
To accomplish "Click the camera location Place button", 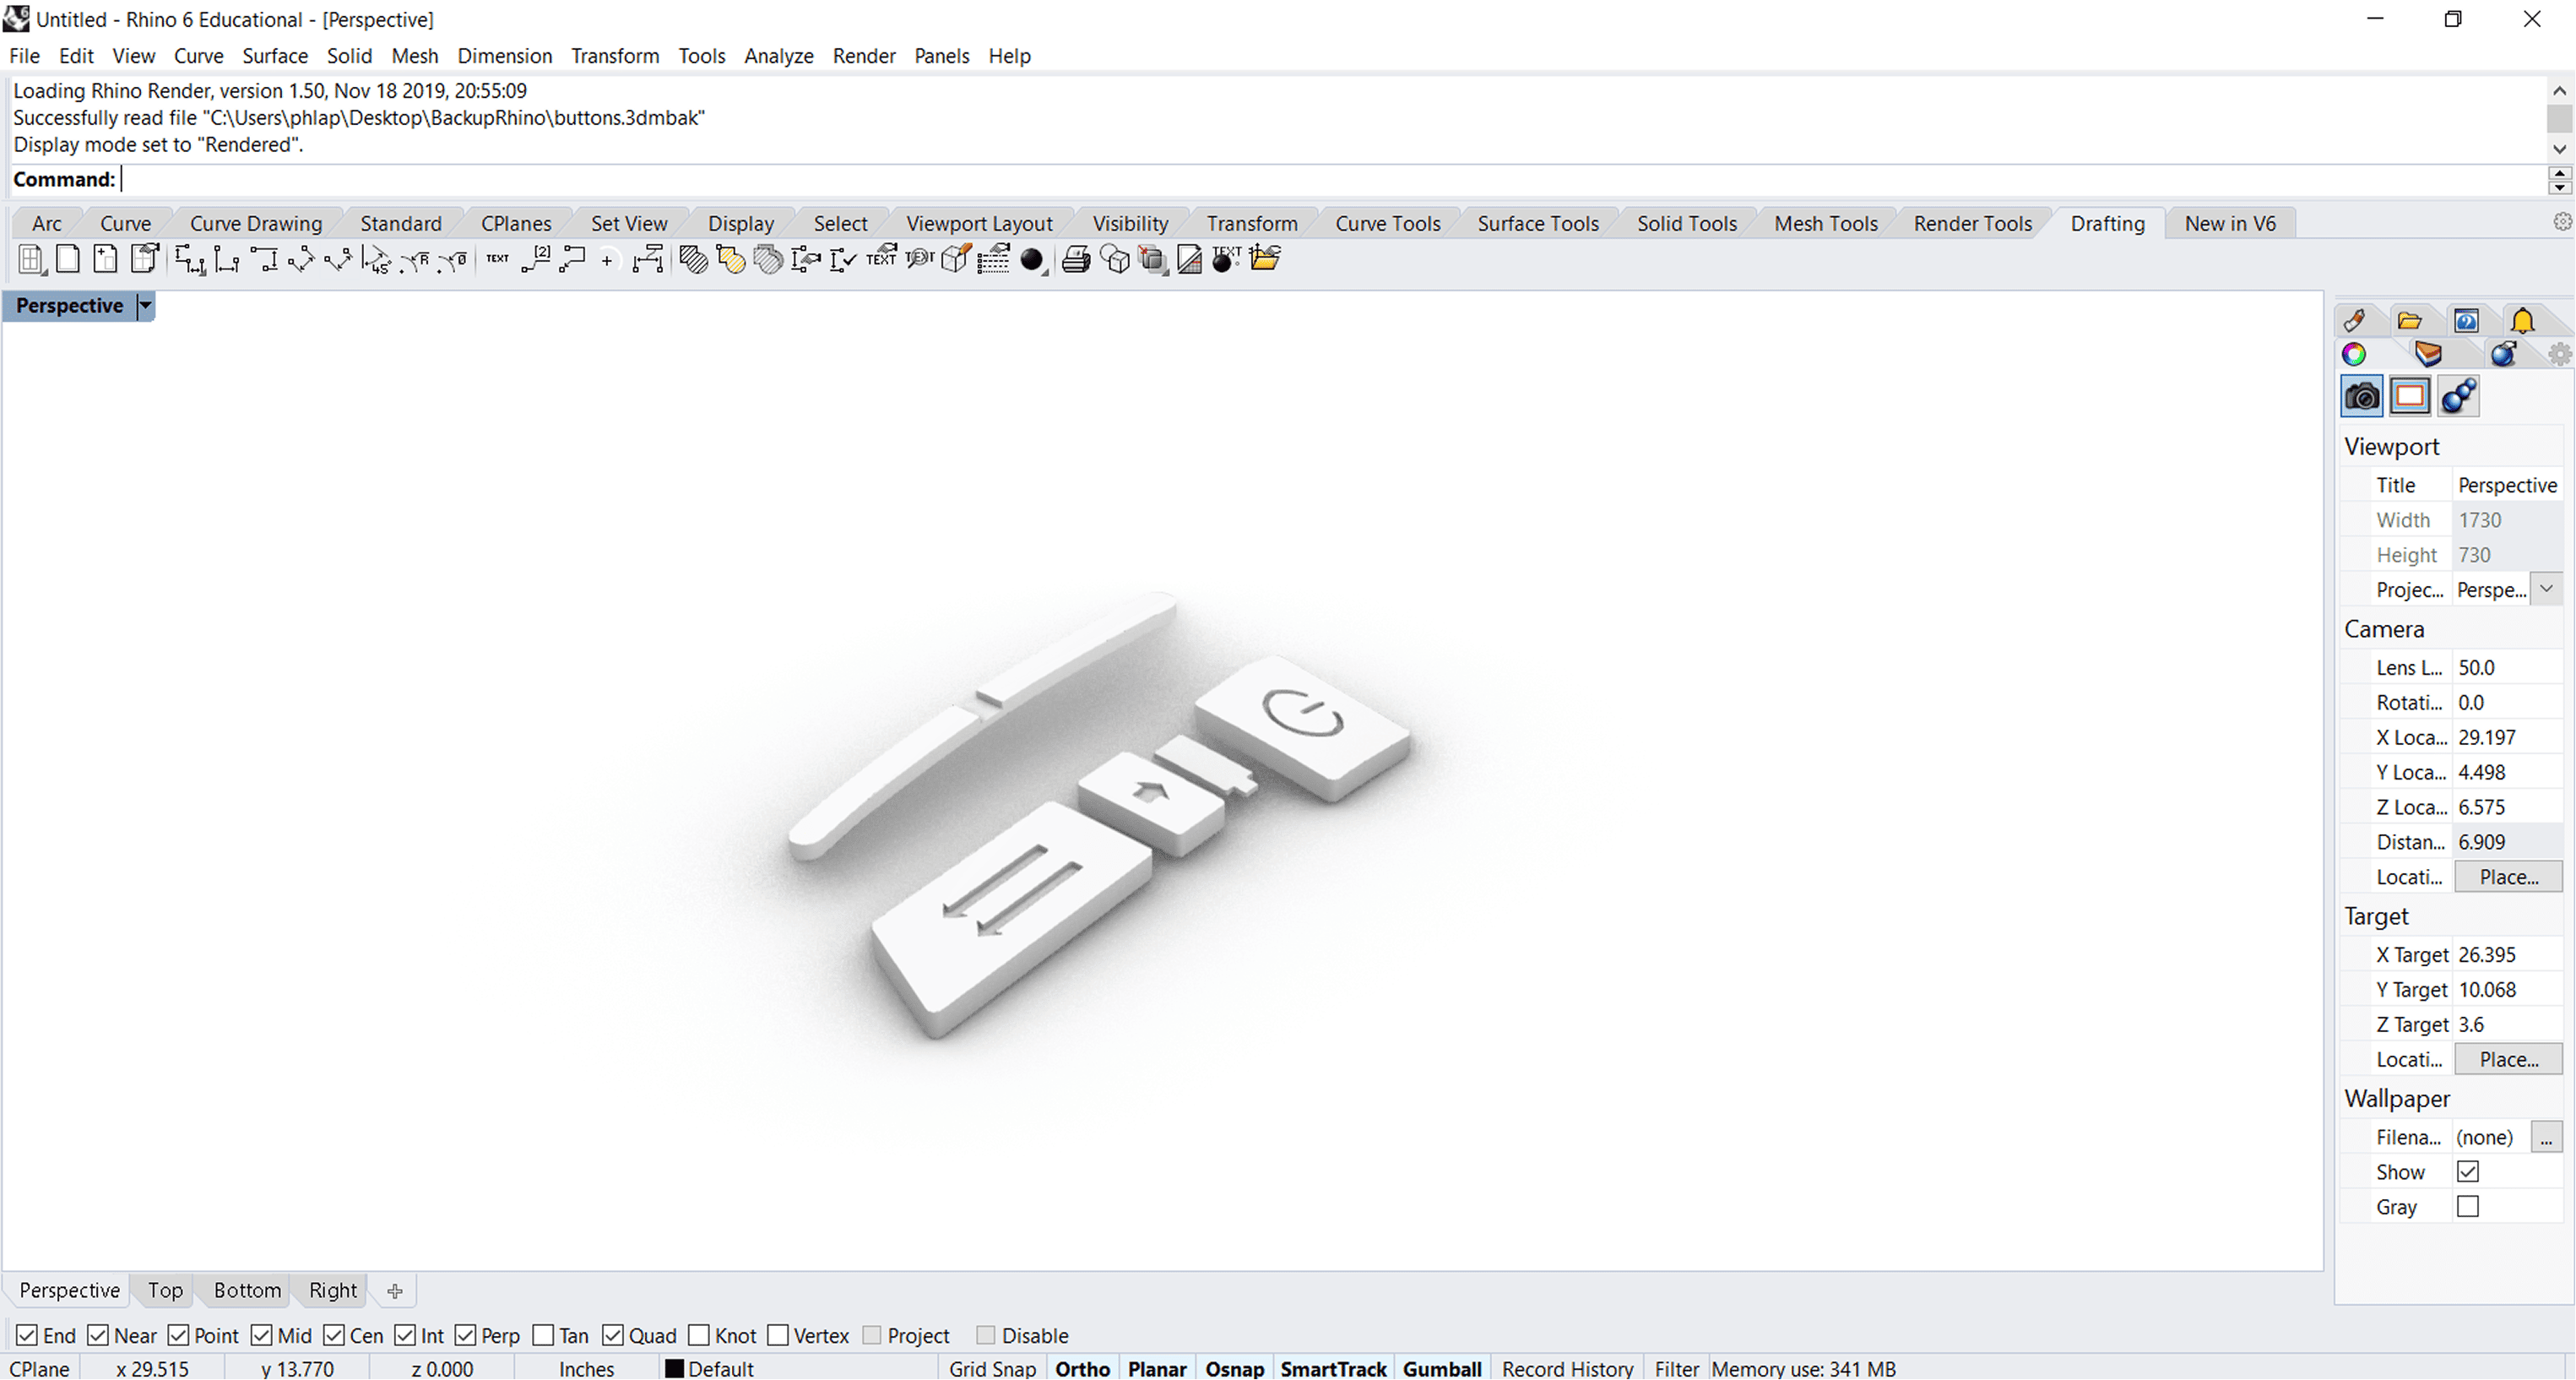I will [x=2508, y=877].
